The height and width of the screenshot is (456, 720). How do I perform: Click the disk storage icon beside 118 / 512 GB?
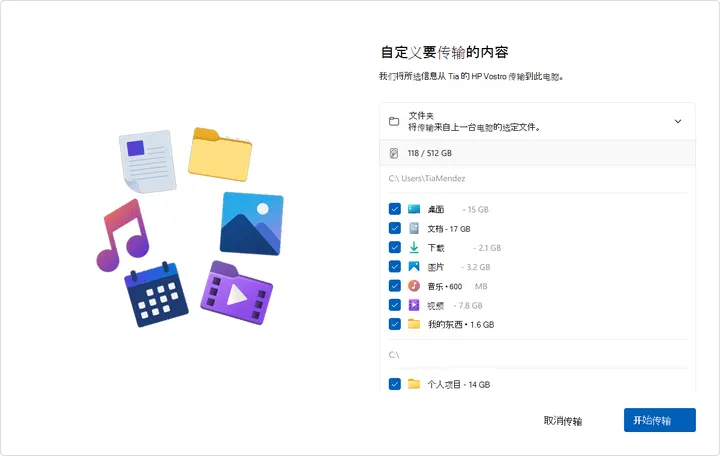[394, 153]
